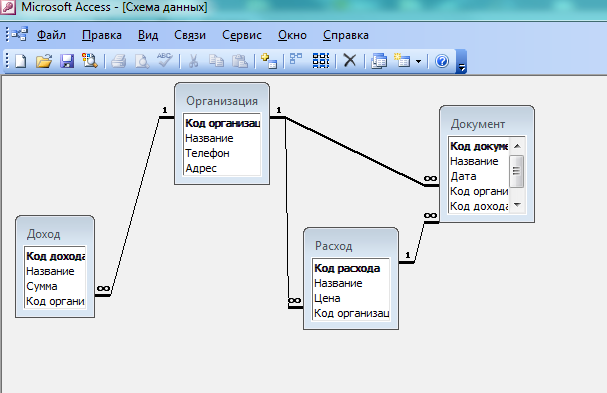Click the Clear Layout X icon
This screenshot has height=393, width=607.
(x=350, y=61)
